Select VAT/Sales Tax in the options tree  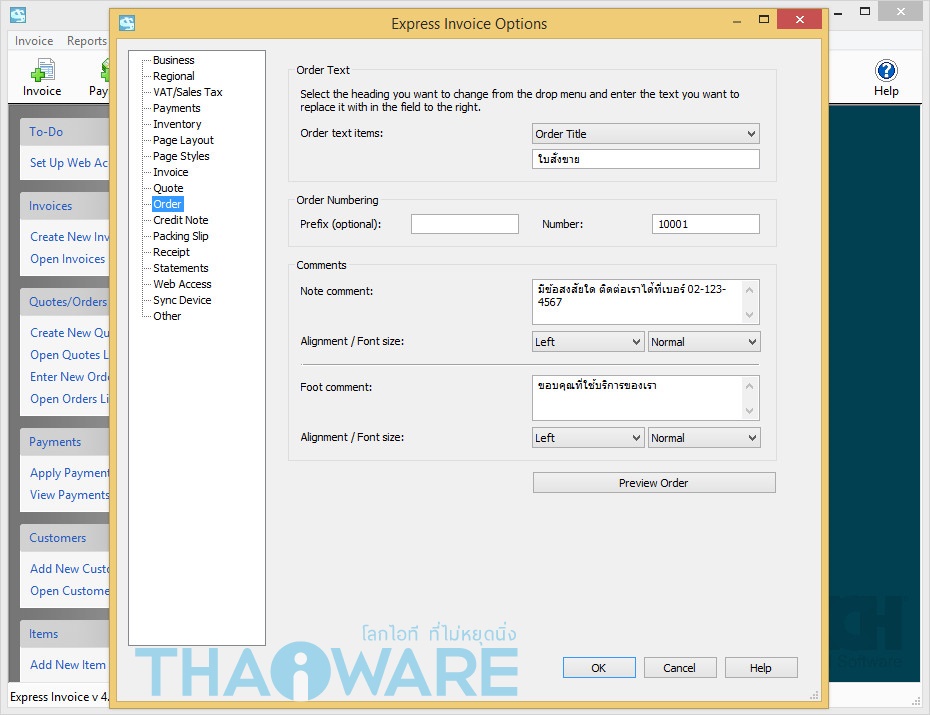coord(187,92)
